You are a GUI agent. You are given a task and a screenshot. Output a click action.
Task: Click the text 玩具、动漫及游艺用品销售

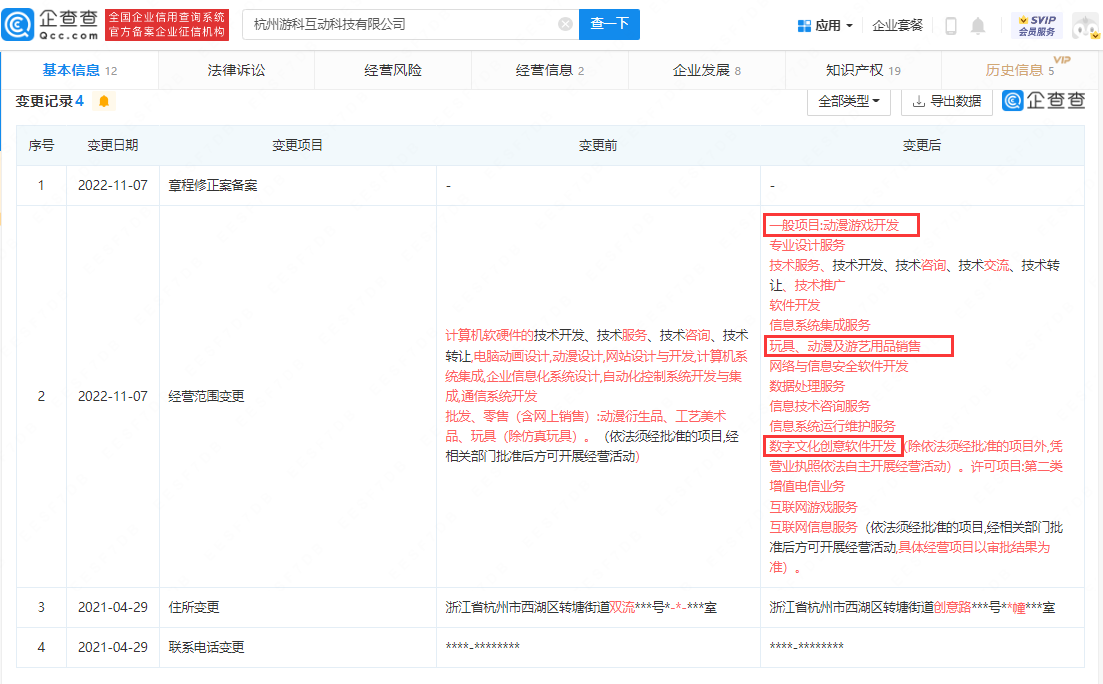845,346
